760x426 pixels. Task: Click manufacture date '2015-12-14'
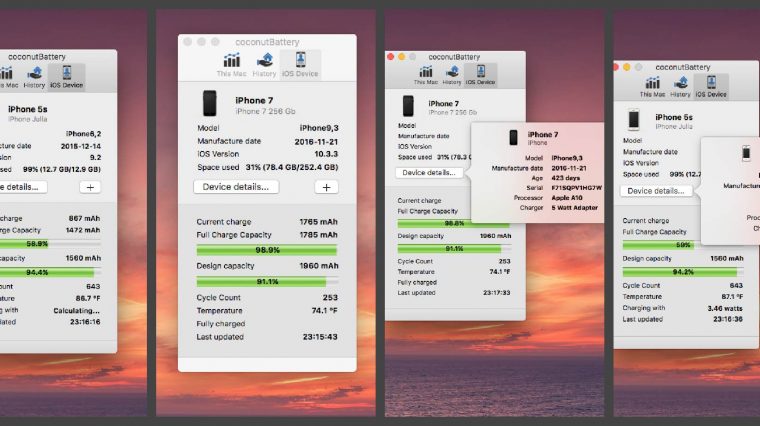80,146
